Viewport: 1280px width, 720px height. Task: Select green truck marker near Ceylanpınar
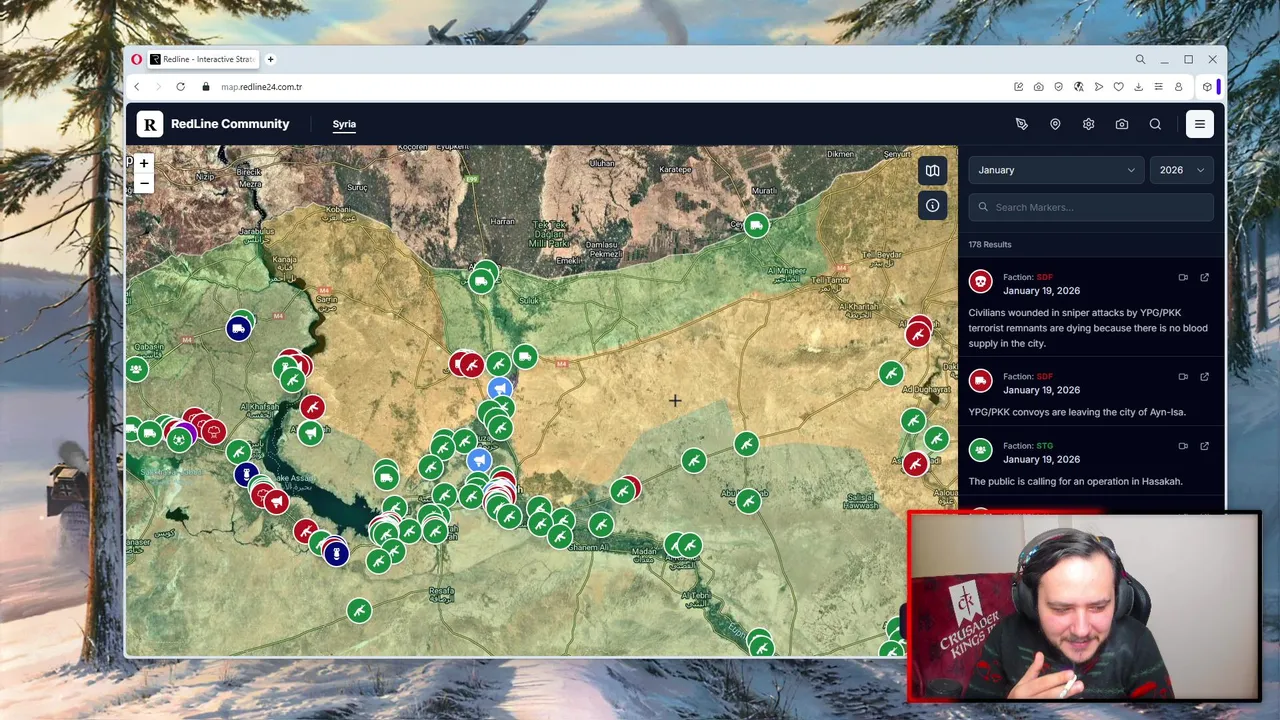[757, 225]
